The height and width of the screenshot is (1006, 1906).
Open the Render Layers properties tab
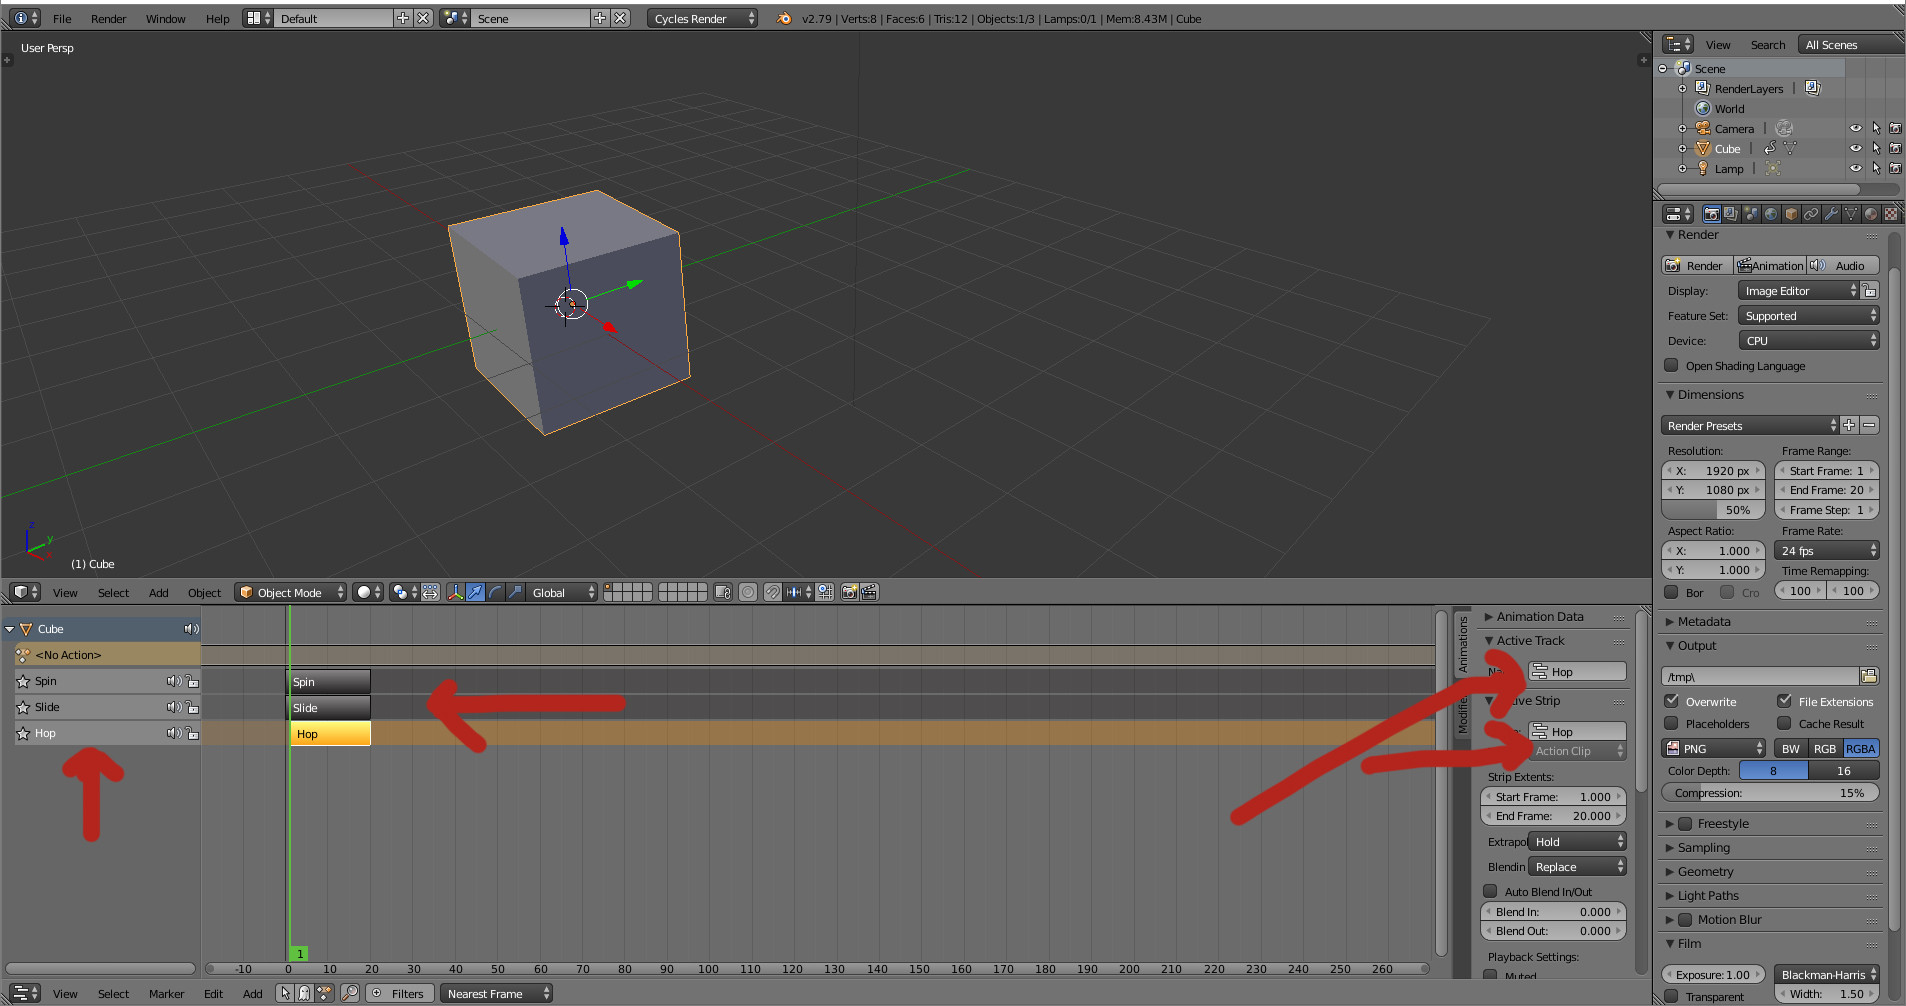pyautogui.click(x=1731, y=214)
